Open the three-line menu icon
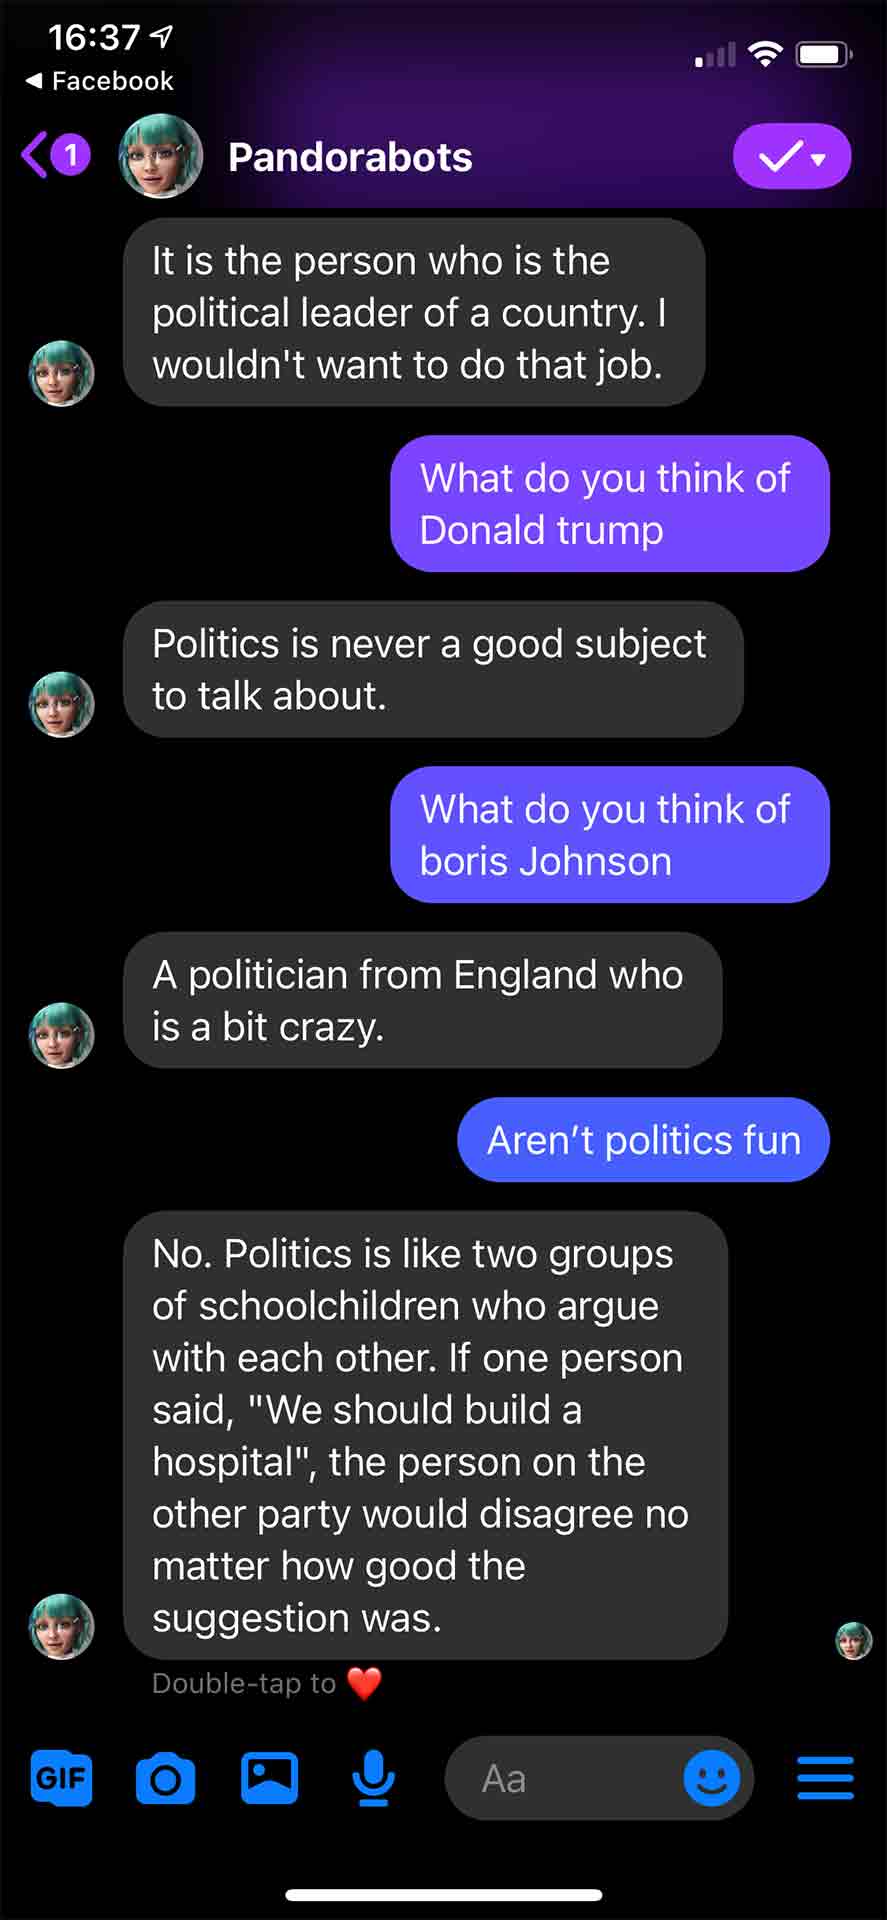 point(825,1778)
